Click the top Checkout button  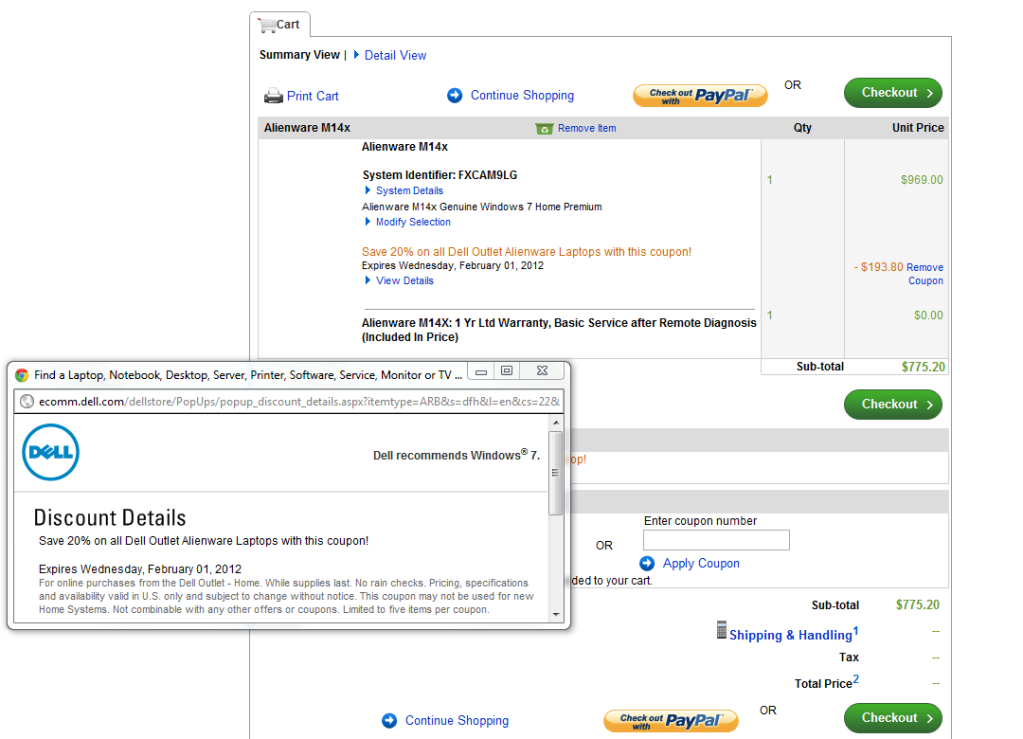[893, 93]
